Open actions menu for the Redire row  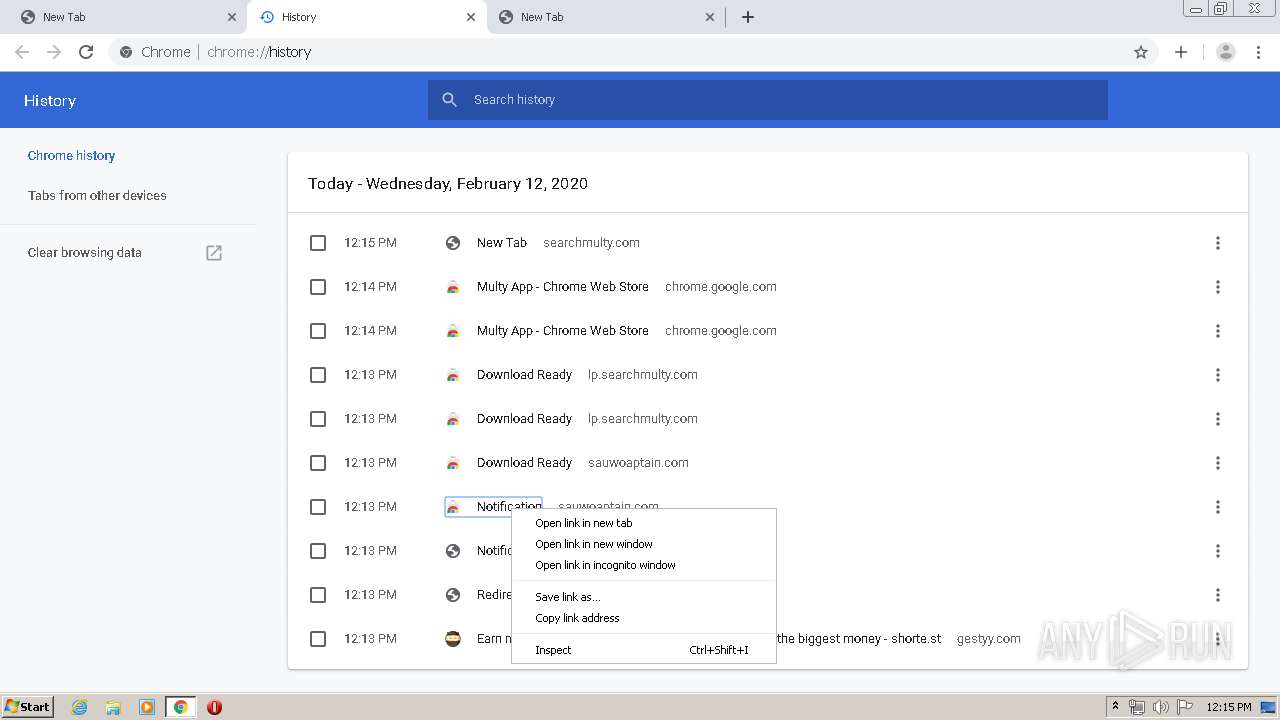coord(1218,595)
